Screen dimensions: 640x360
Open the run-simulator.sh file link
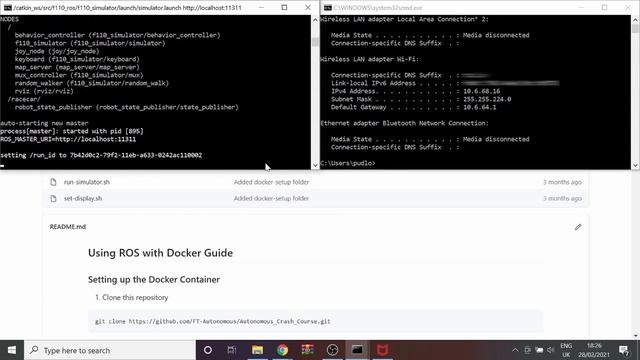pos(87,182)
